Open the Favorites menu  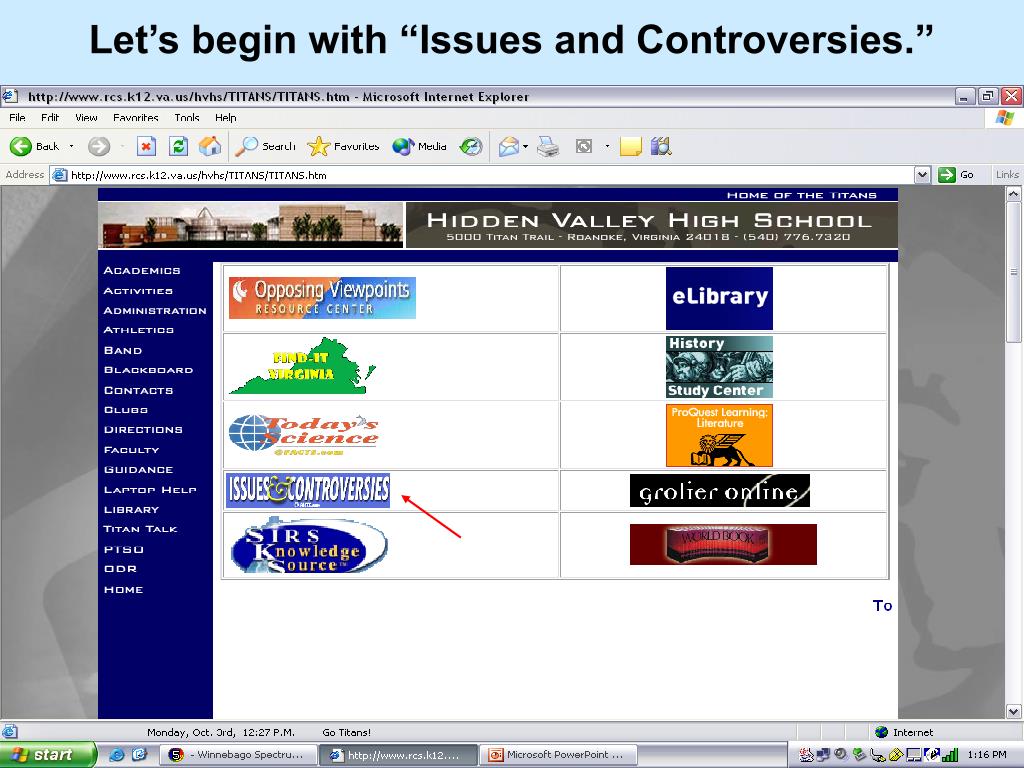point(136,118)
